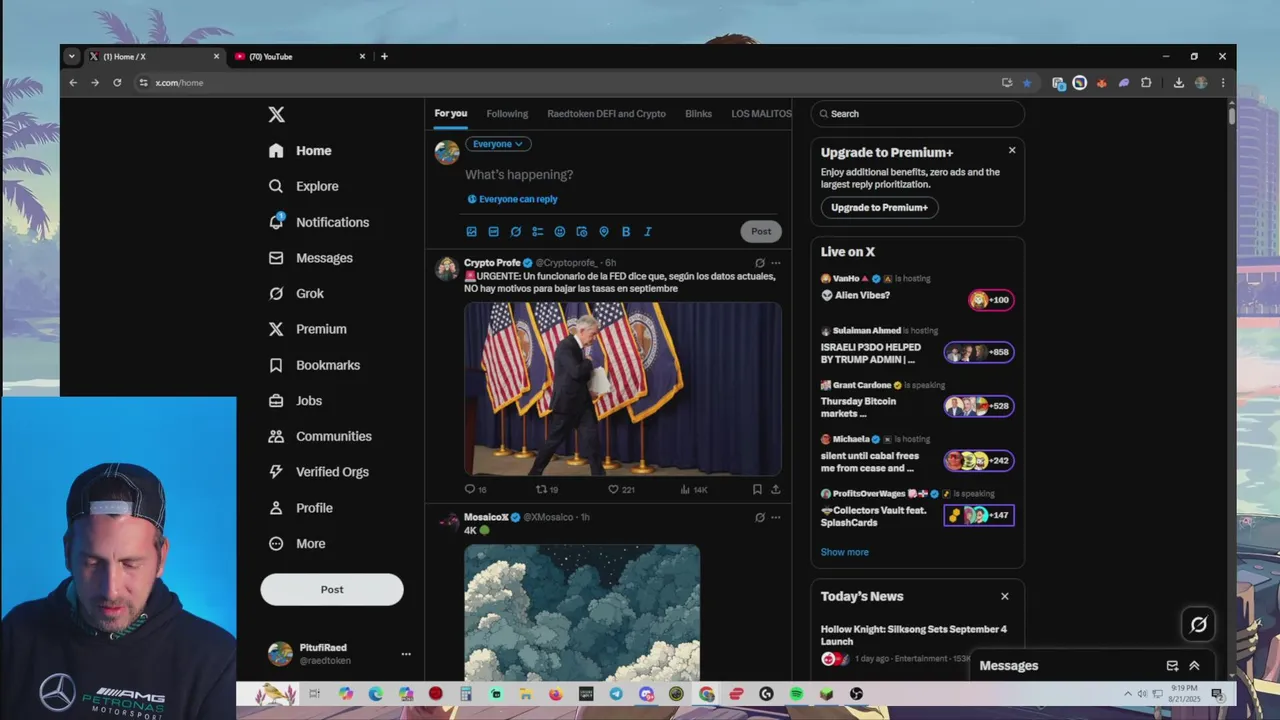The image size is (1280, 720).
Task: Click the X Search field
Action: click(918, 114)
